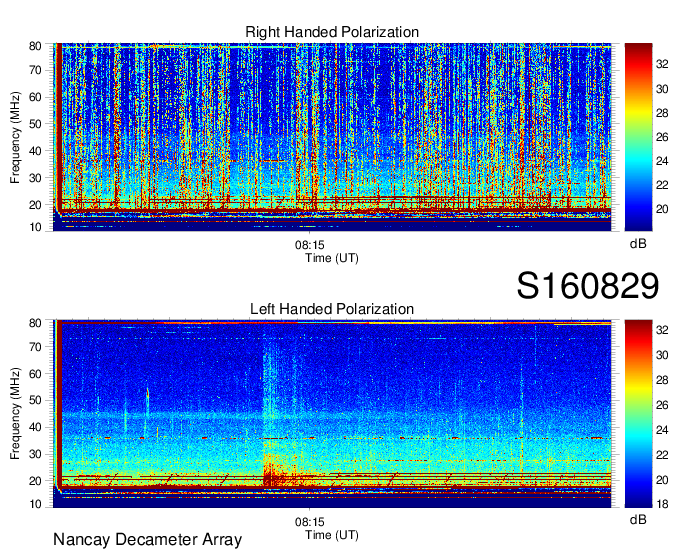Click Frequency (MHz) axis label of Left Handed plot
This screenshot has height=552, width=680.
pos(15,414)
